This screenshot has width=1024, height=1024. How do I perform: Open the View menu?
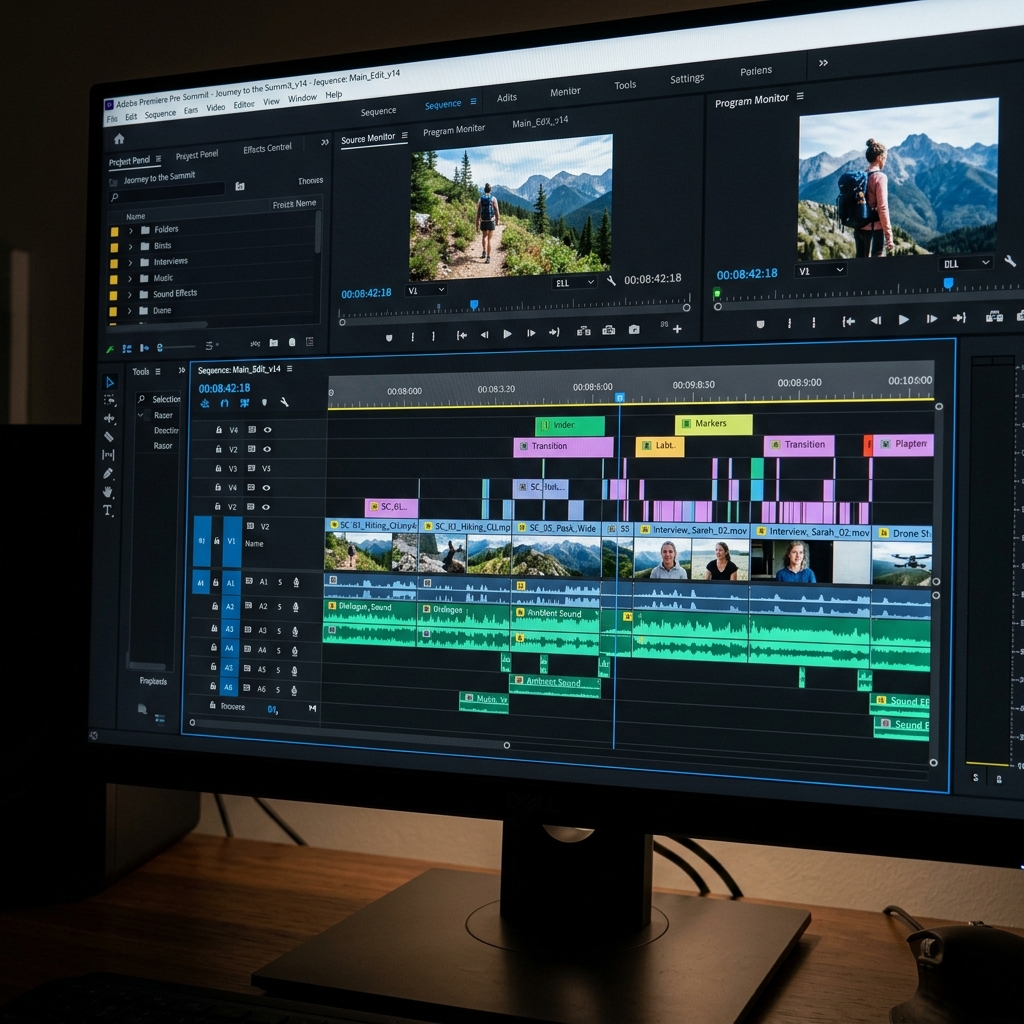(x=271, y=102)
